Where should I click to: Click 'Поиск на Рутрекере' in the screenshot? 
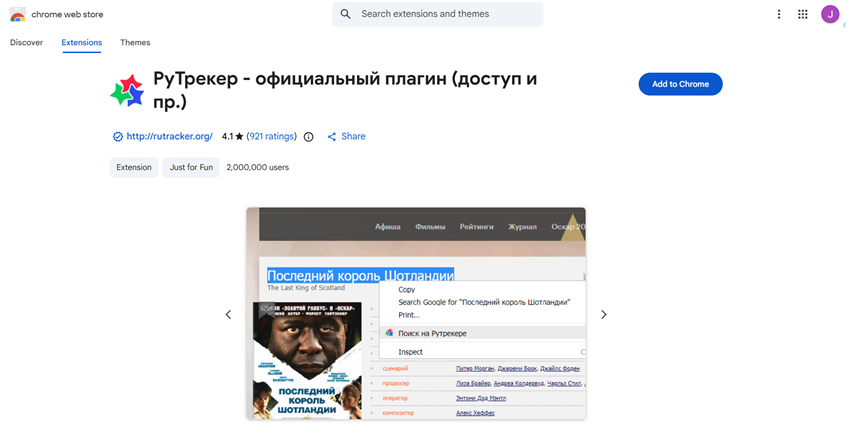[432, 333]
